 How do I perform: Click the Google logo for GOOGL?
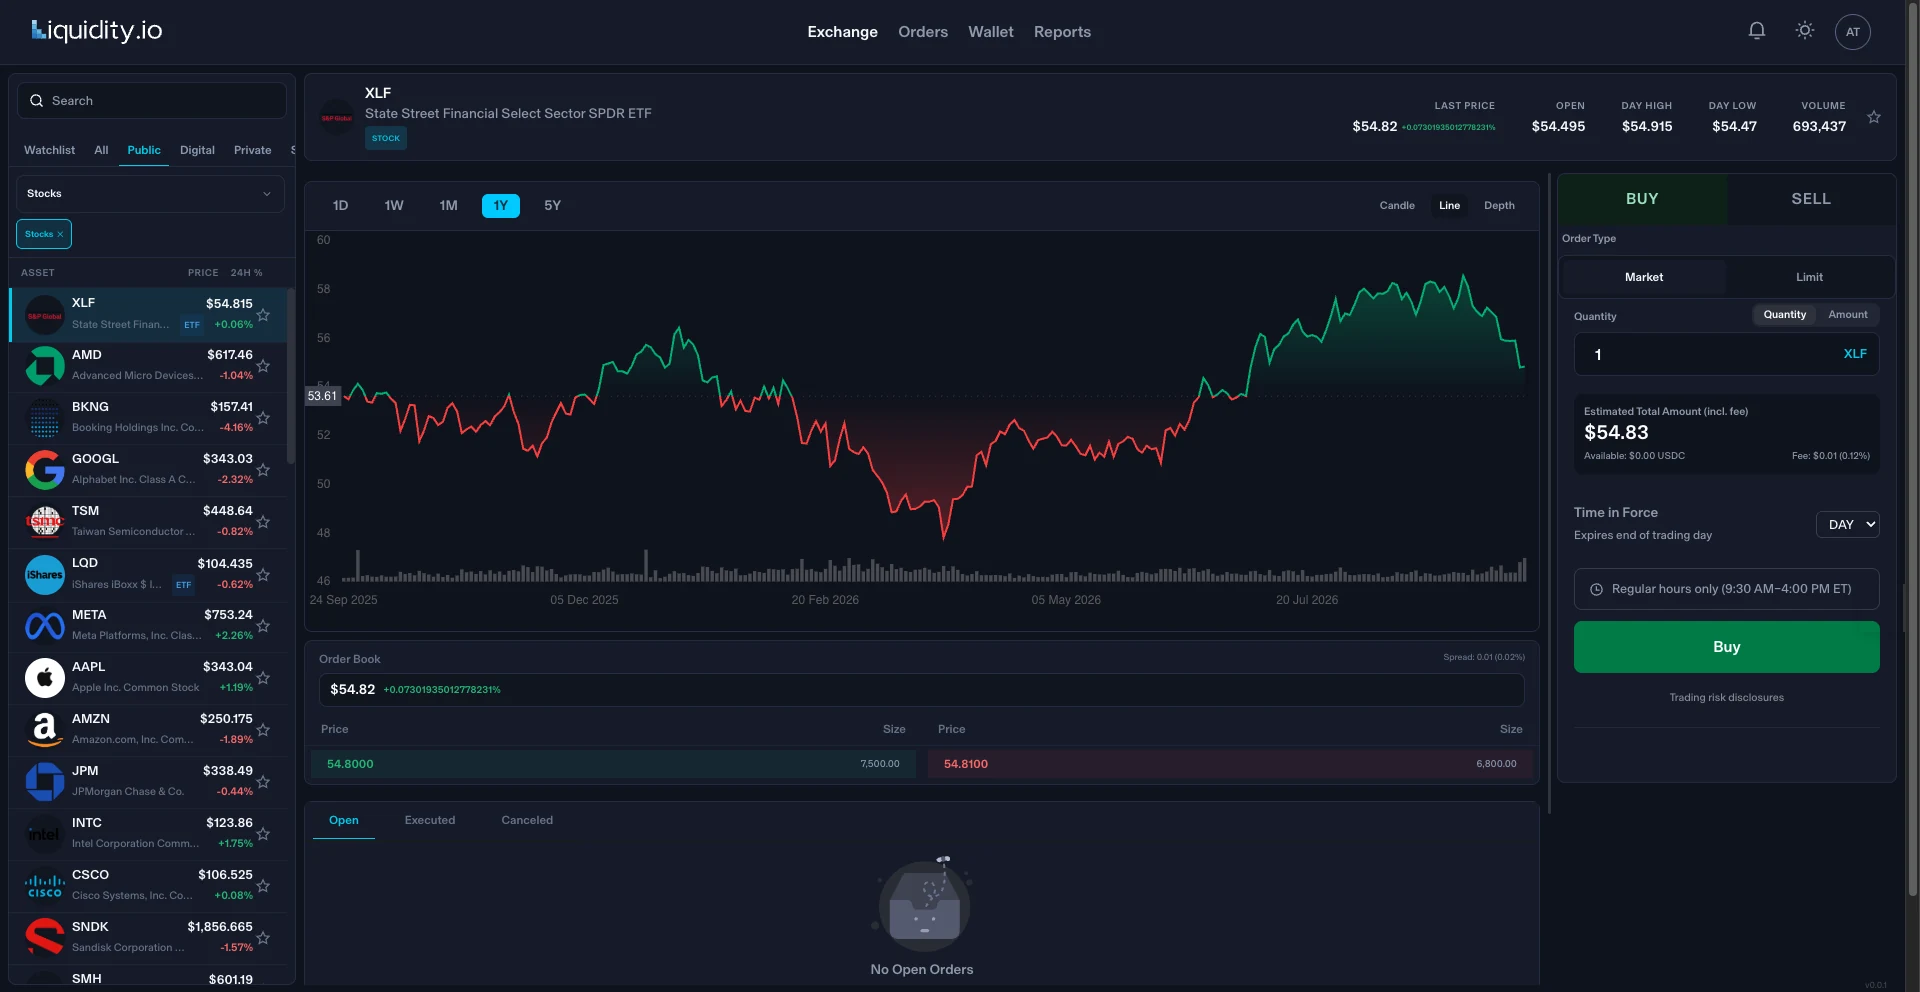point(44,470)
